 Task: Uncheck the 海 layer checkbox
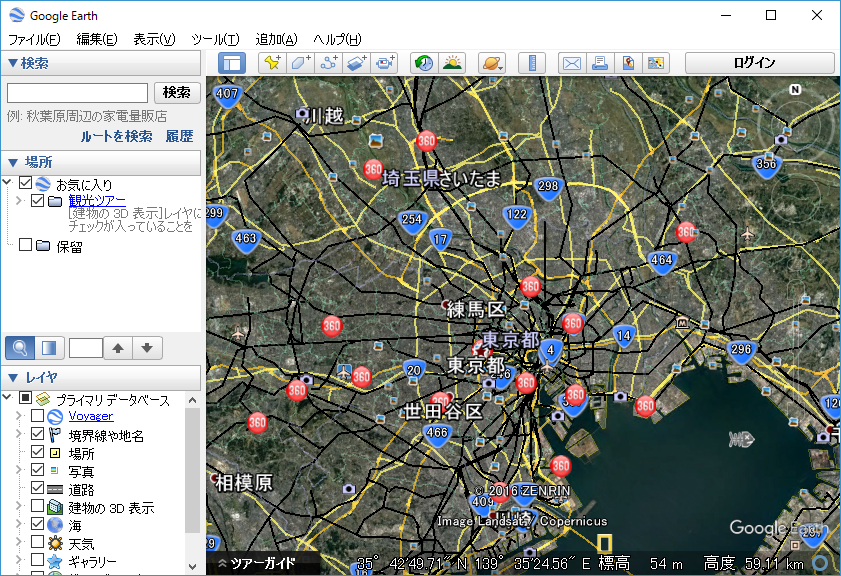click(38, 523)
